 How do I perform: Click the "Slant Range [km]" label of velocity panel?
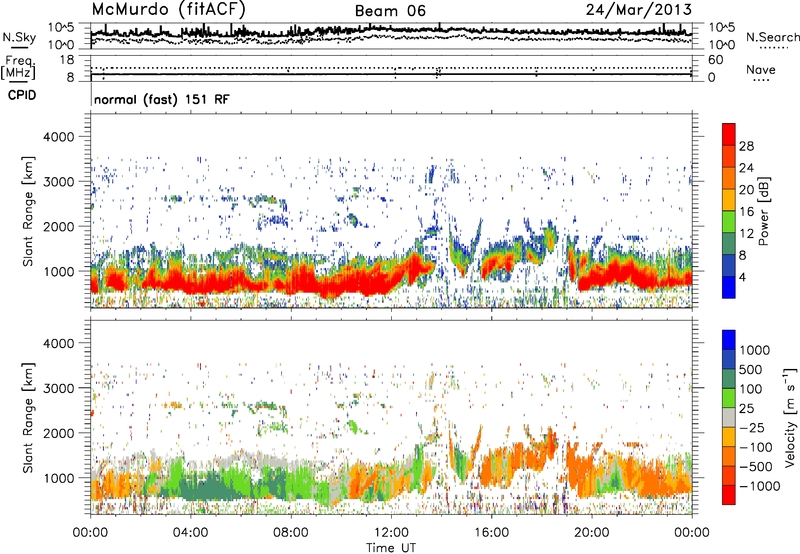(28, 417)
